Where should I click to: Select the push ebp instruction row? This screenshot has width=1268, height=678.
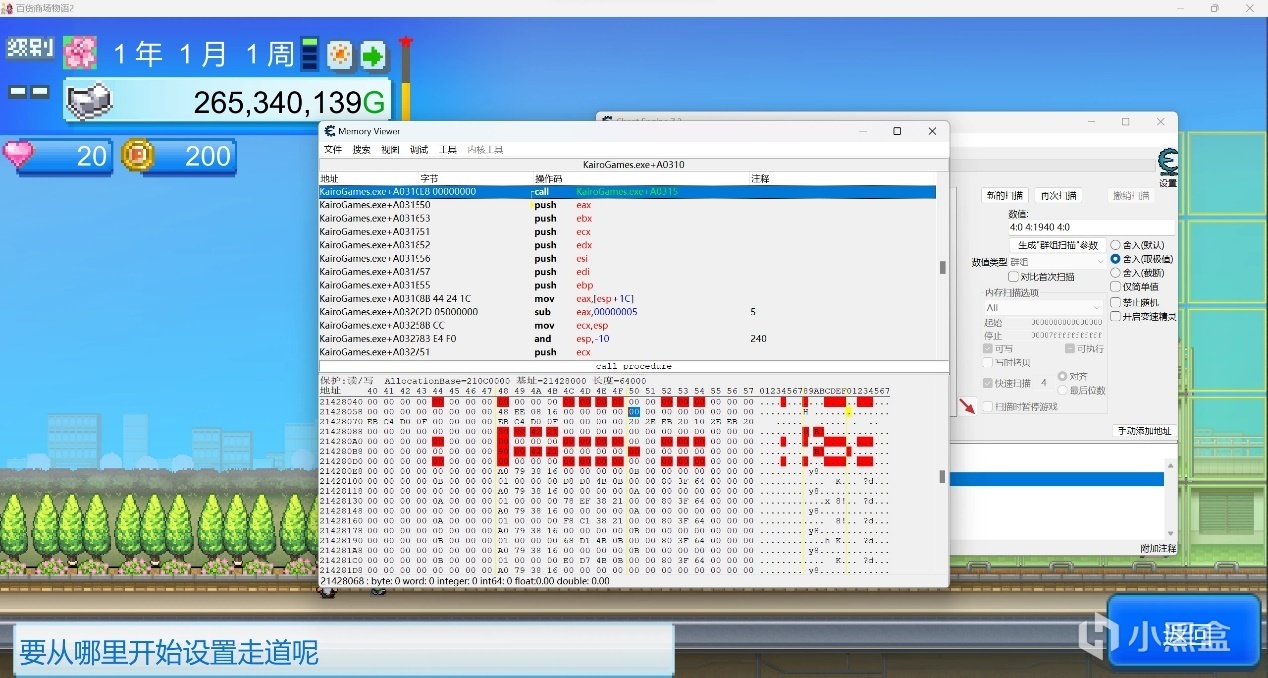627,285
